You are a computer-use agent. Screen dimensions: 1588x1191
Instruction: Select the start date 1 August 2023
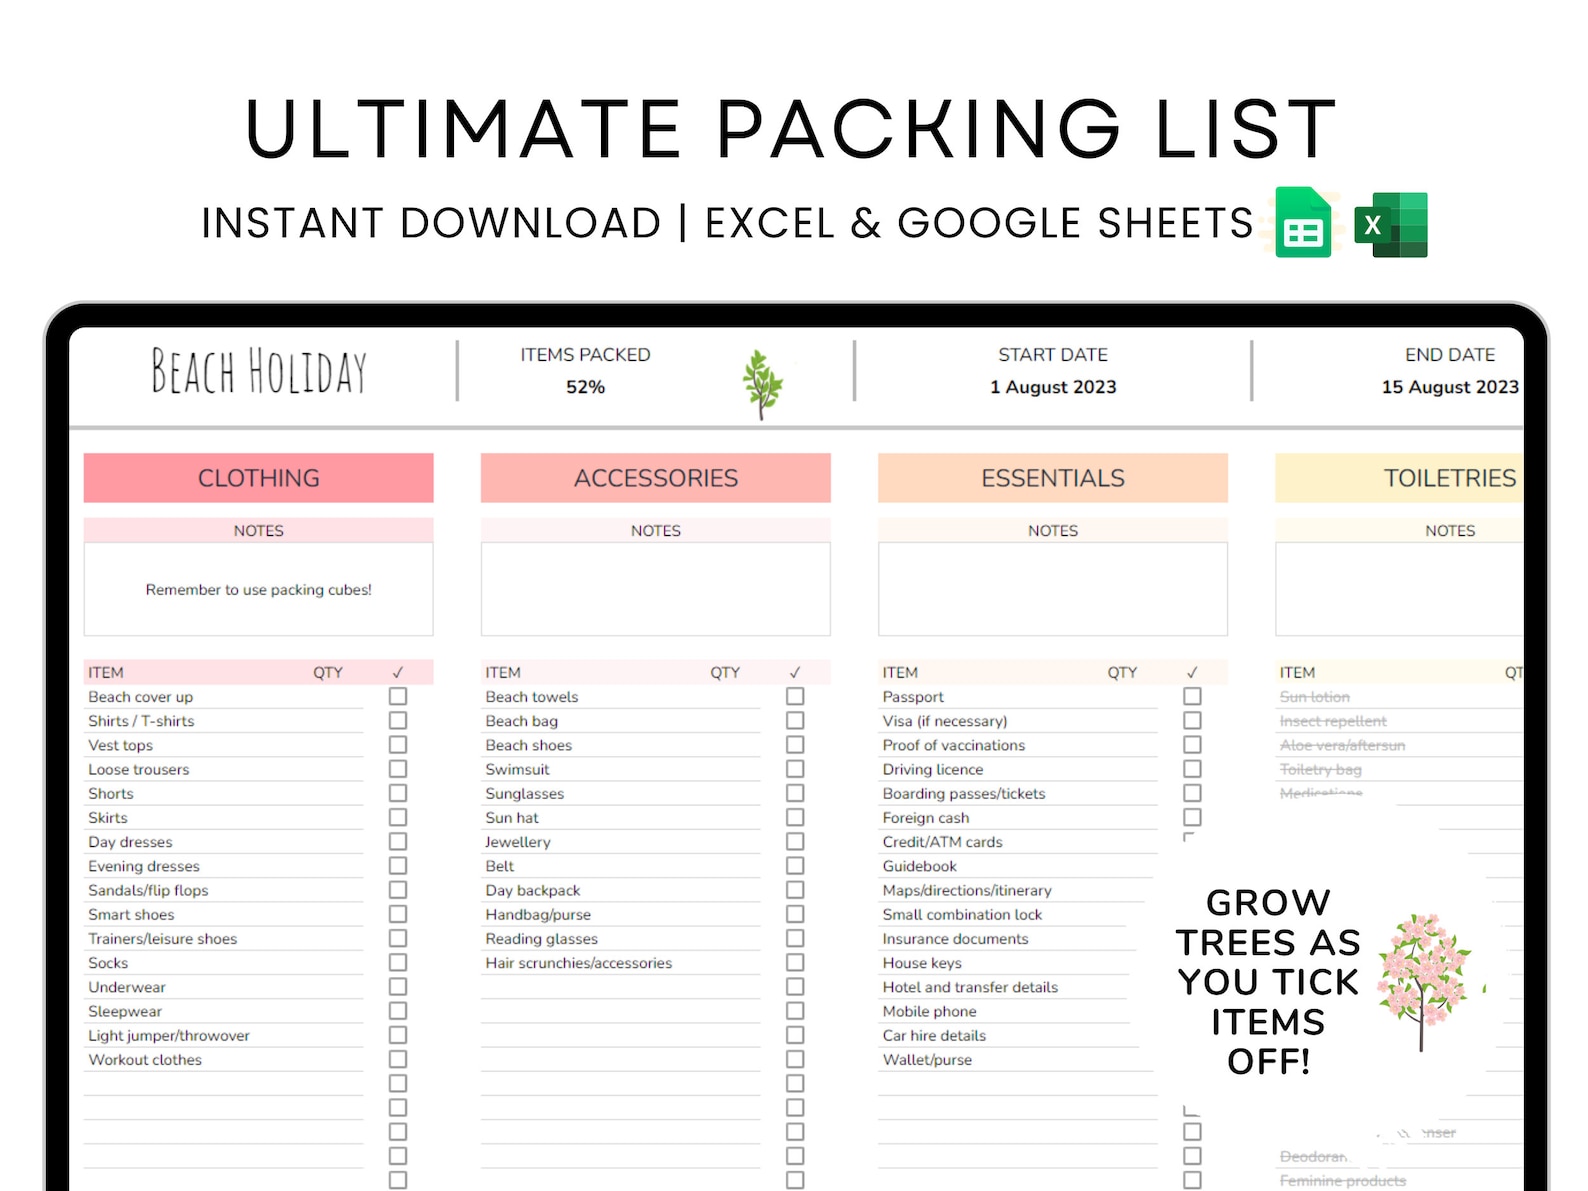(1053, 387)
